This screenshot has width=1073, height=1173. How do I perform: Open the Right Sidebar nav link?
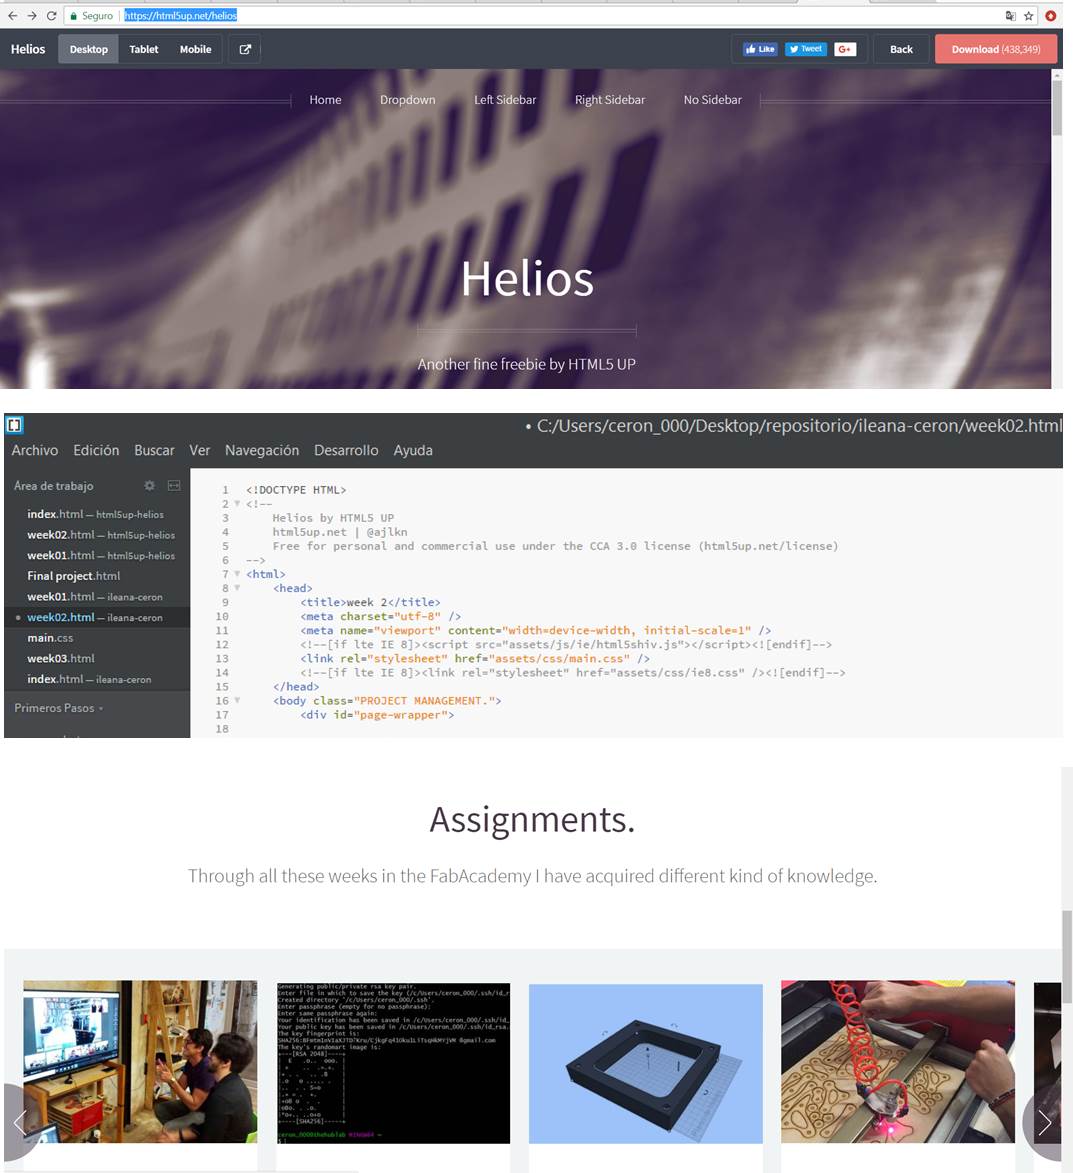click(610, 99)
